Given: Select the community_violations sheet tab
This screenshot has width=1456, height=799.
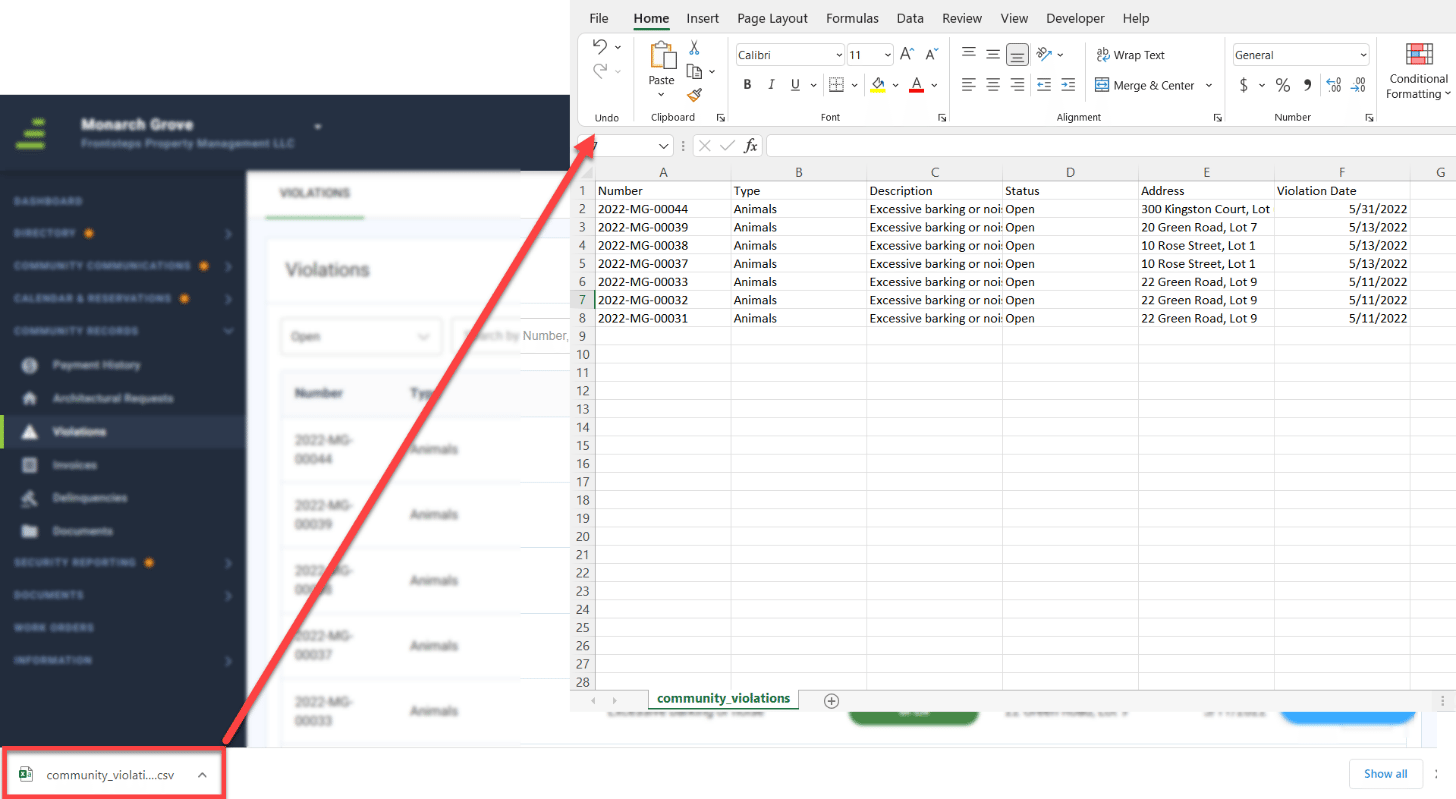Looking at the screenshot, I should [x=723, y=699].
